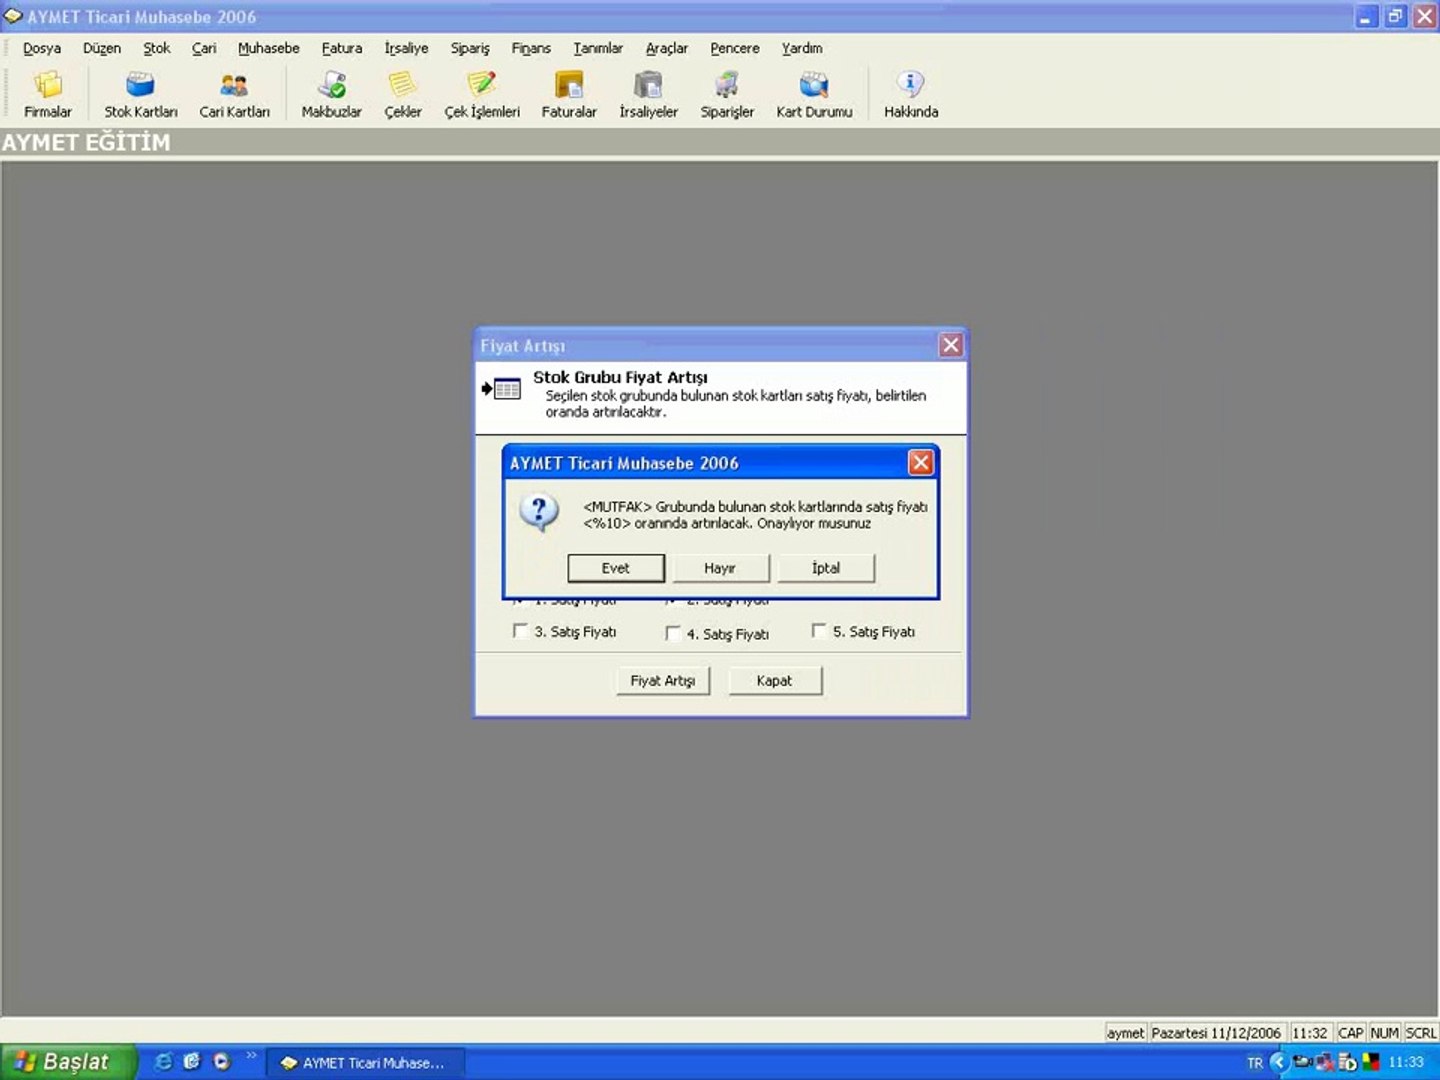Tick the 3. Satış Fiyatı checkbox
The image size is (1440, 1080).
[520, 631]
